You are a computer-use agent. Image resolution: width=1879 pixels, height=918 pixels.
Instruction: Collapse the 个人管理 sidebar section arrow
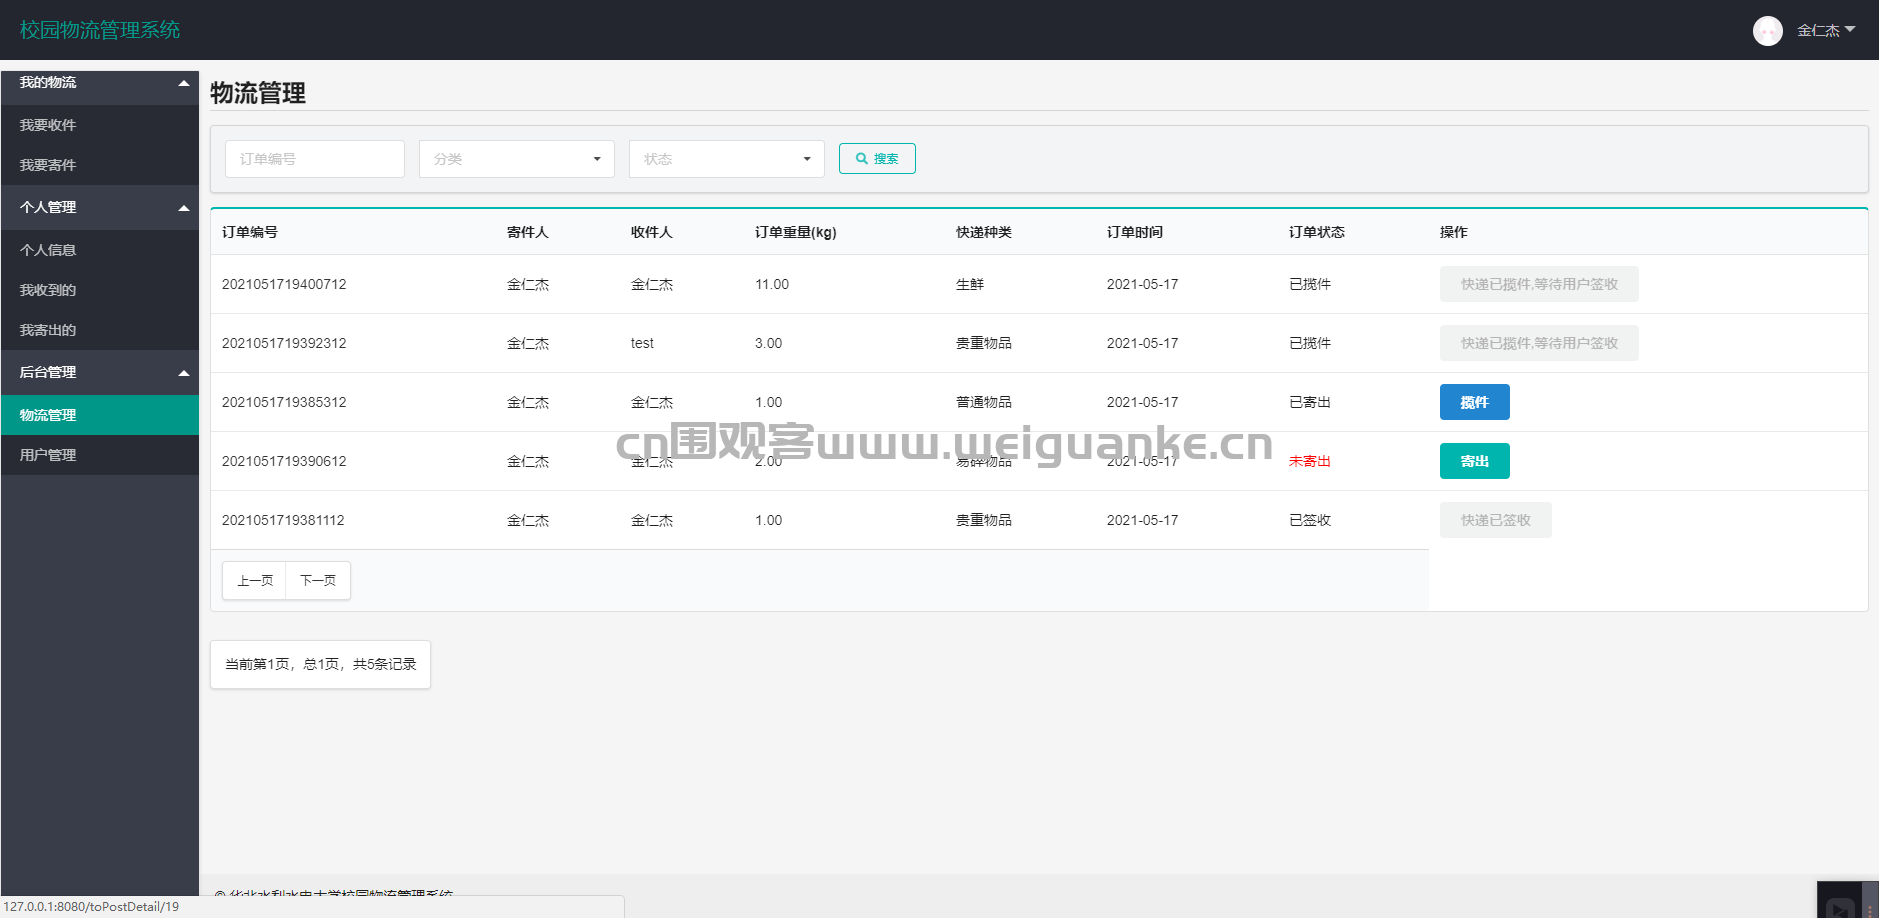(184, 208)
